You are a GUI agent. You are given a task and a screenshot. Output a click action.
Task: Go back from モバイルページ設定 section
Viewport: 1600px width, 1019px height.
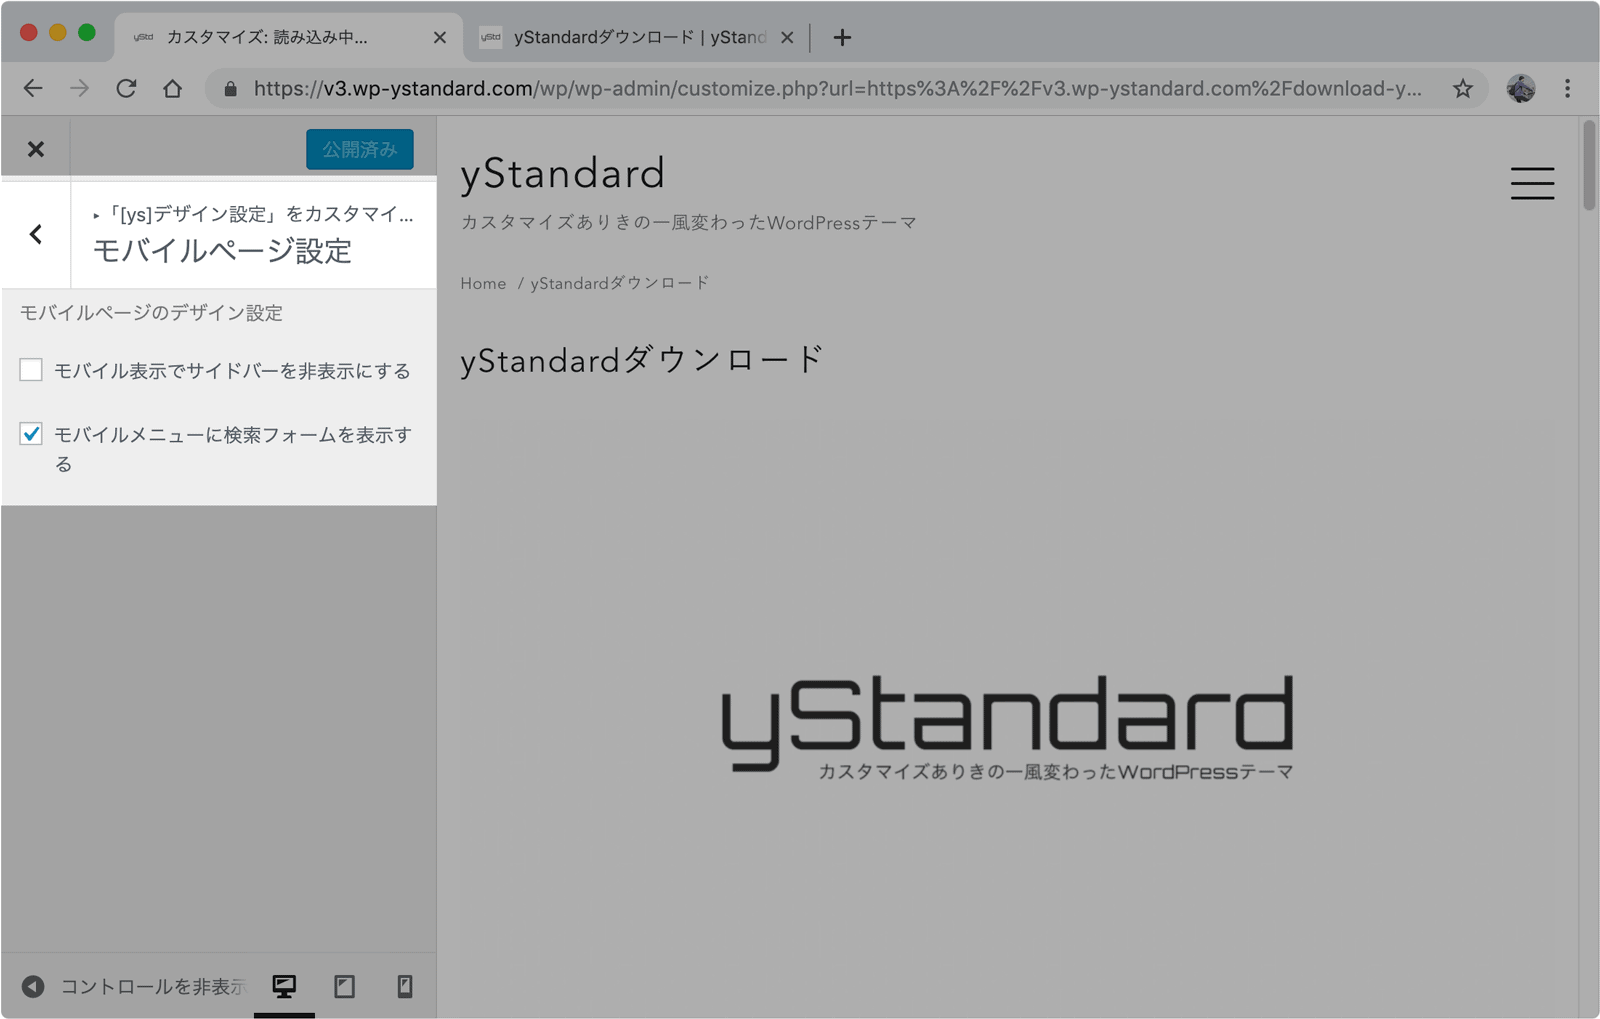36,235
